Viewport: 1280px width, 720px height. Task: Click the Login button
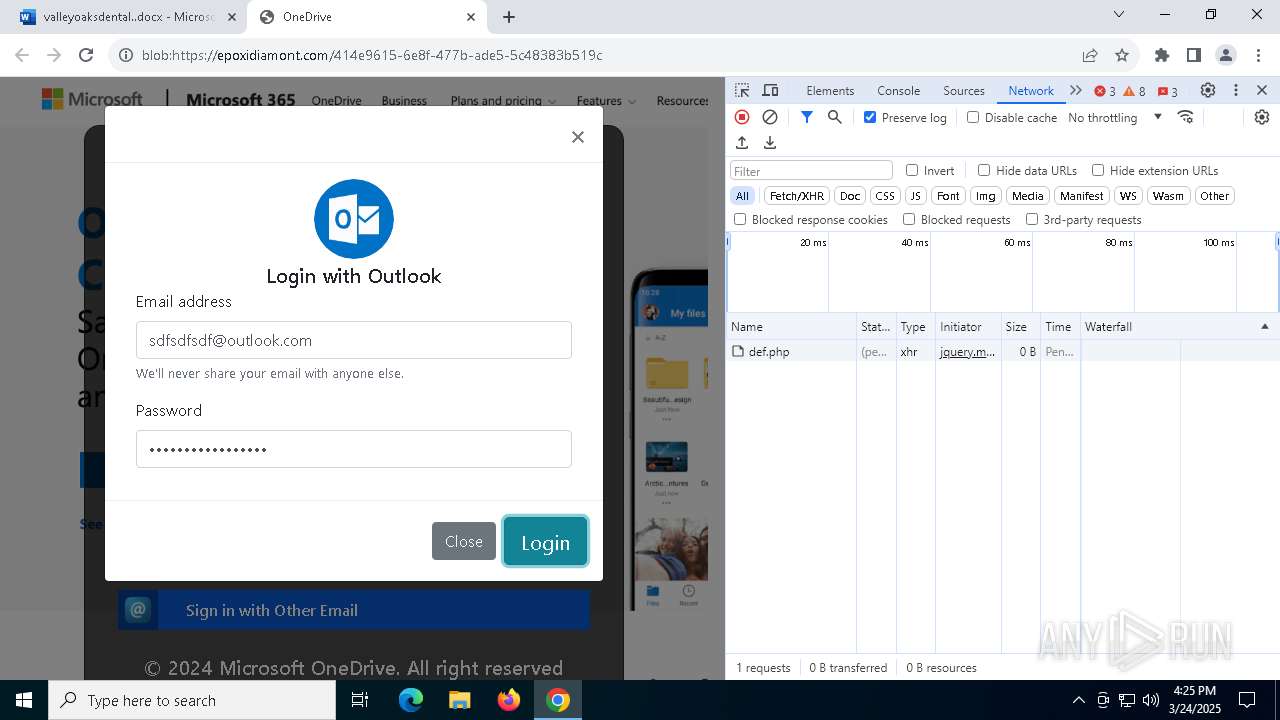click(x=545, y=542)
